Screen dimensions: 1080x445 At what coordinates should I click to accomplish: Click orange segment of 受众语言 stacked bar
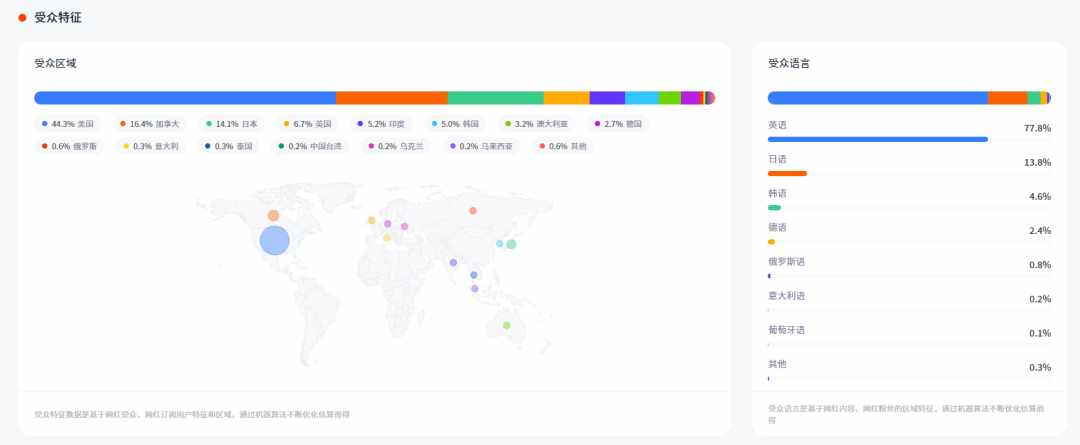[x=1007, y=98]
